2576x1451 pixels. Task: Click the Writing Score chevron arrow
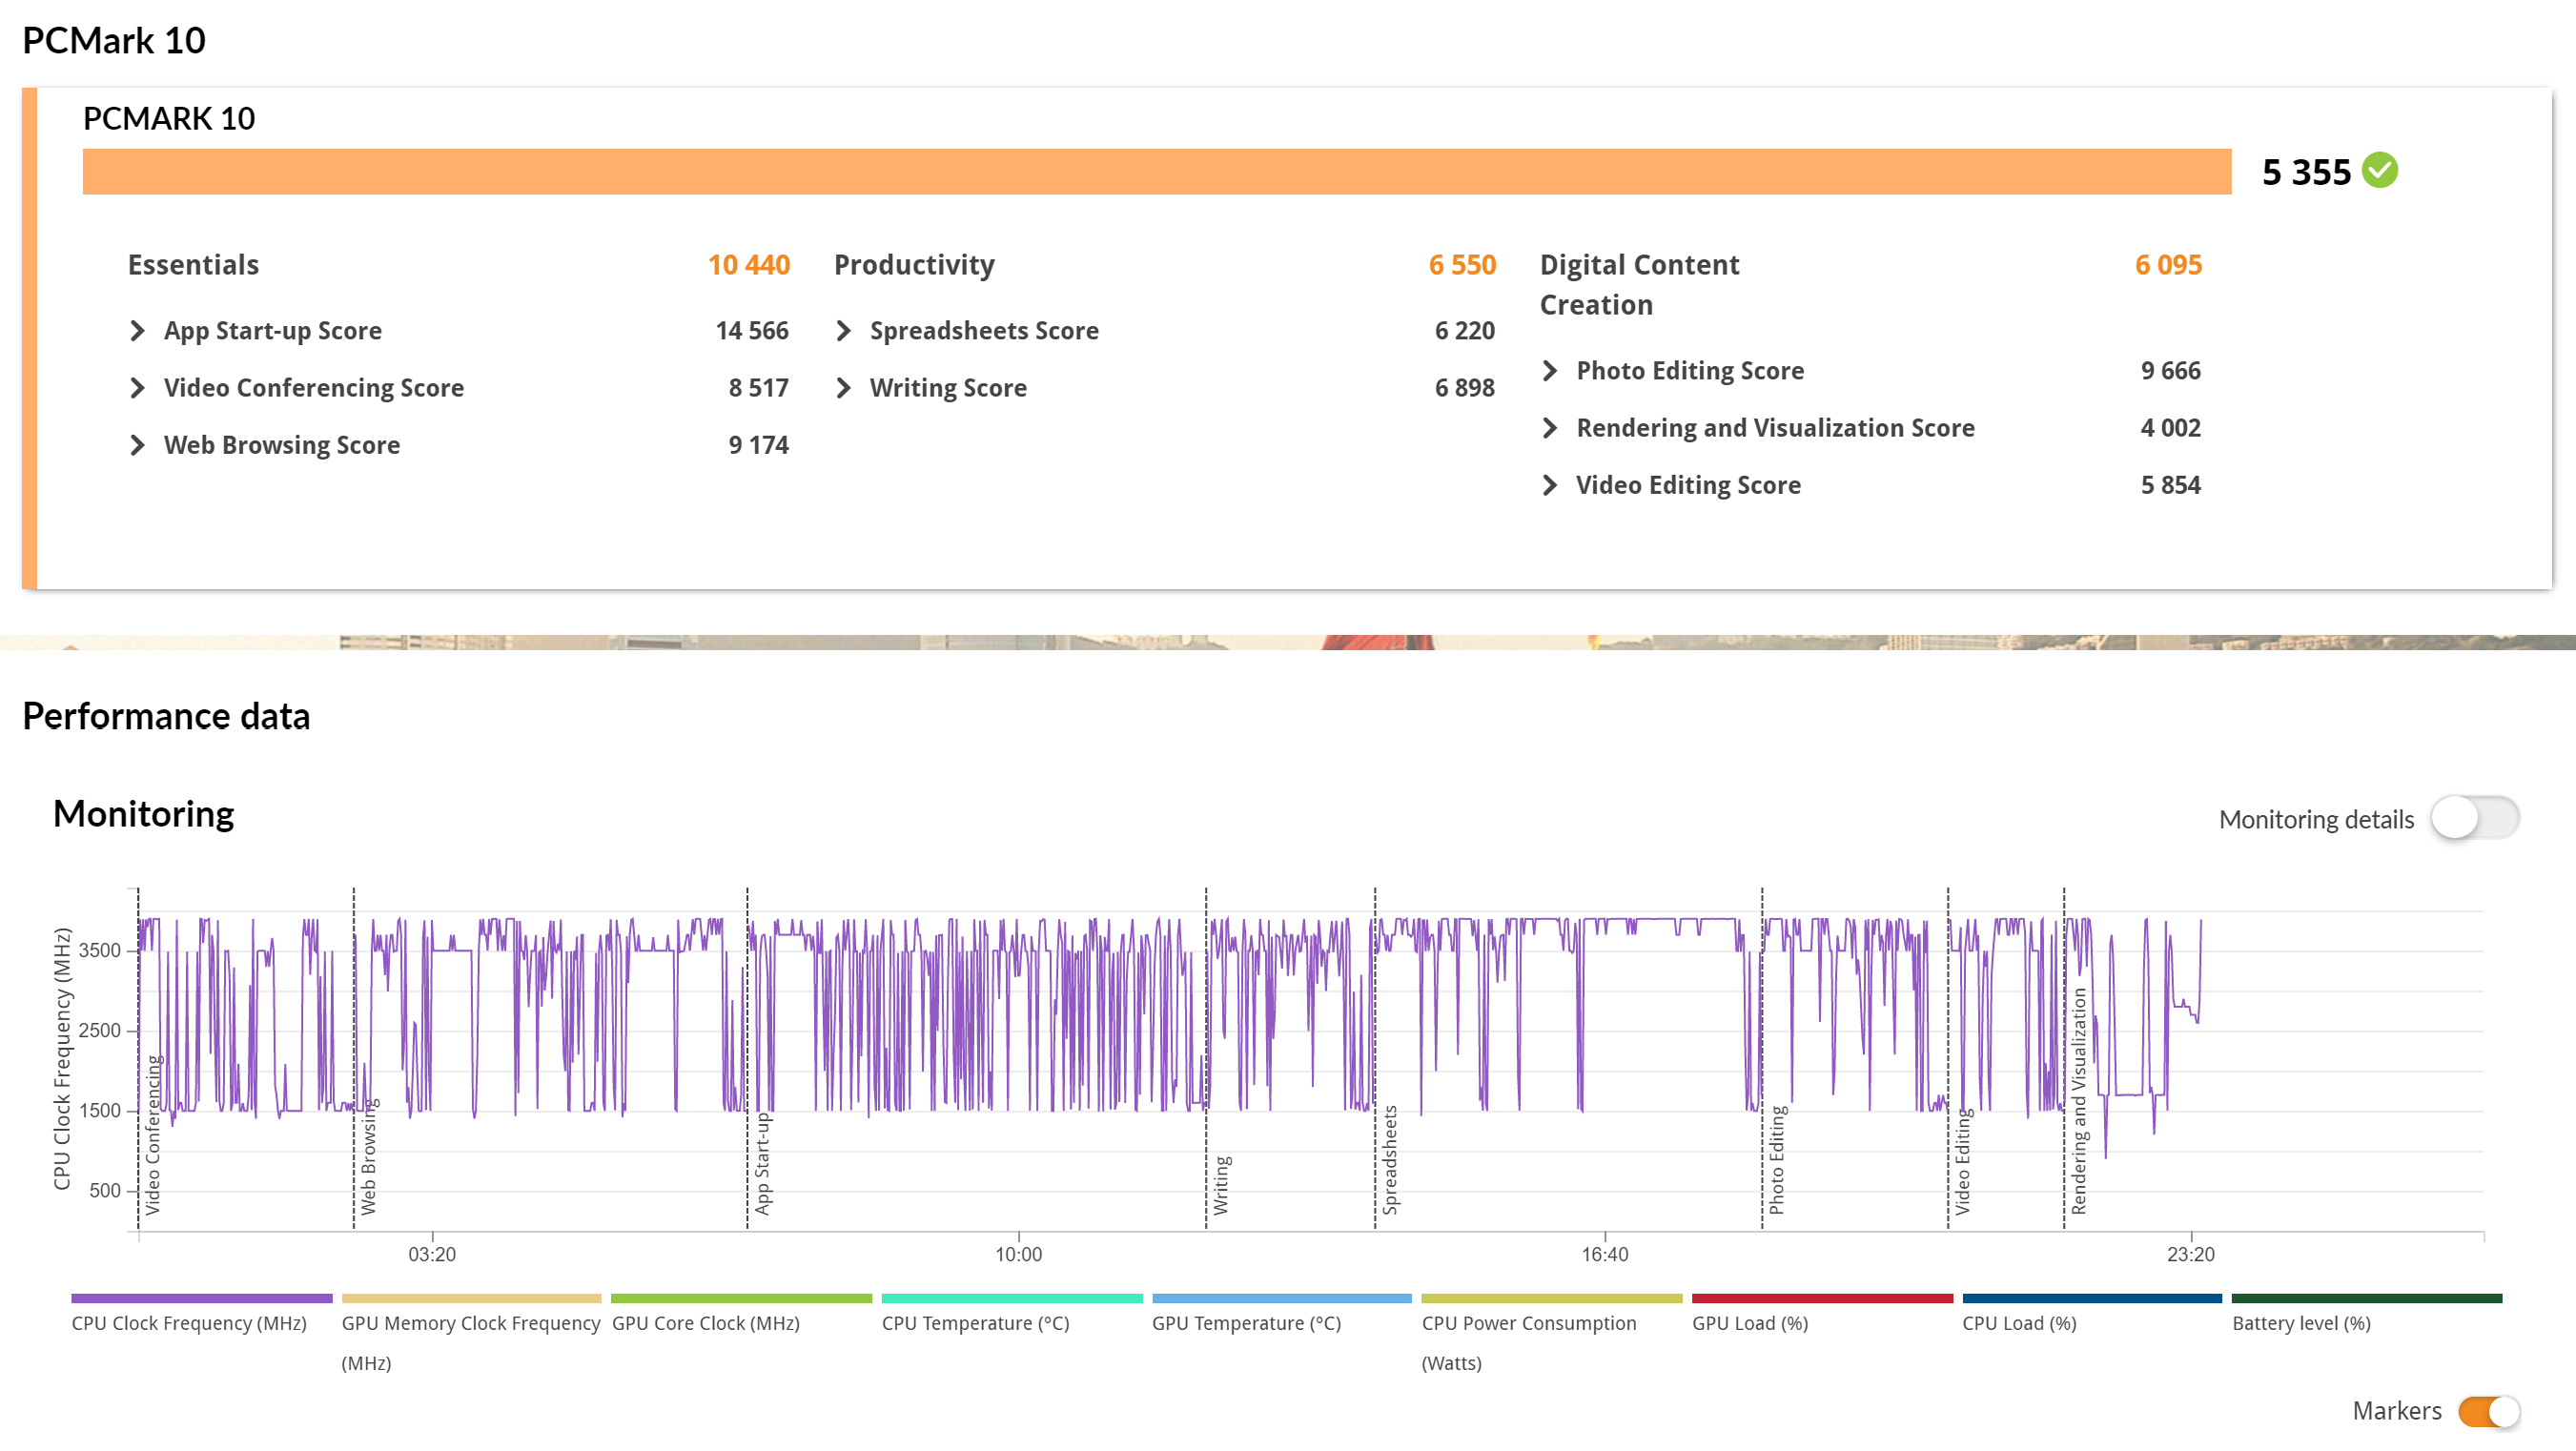(x=844, y=388)
